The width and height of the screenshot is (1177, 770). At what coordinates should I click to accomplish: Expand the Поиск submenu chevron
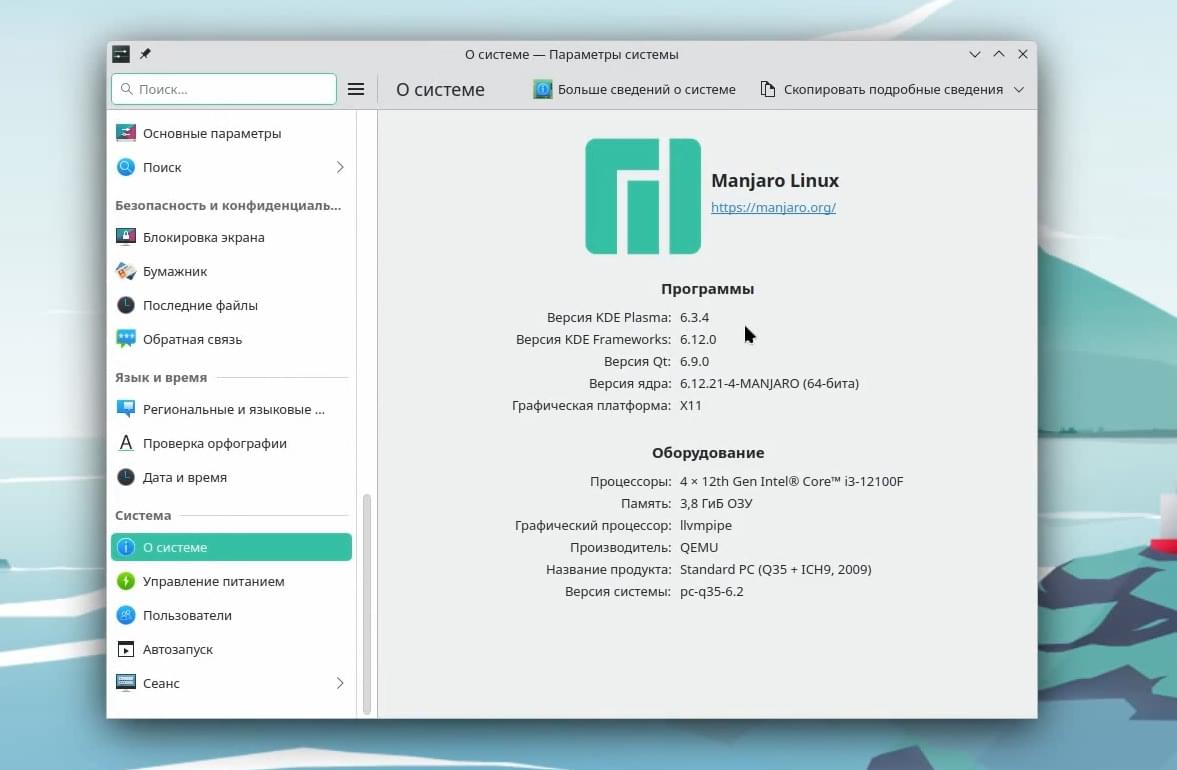[x=340, y=167]
